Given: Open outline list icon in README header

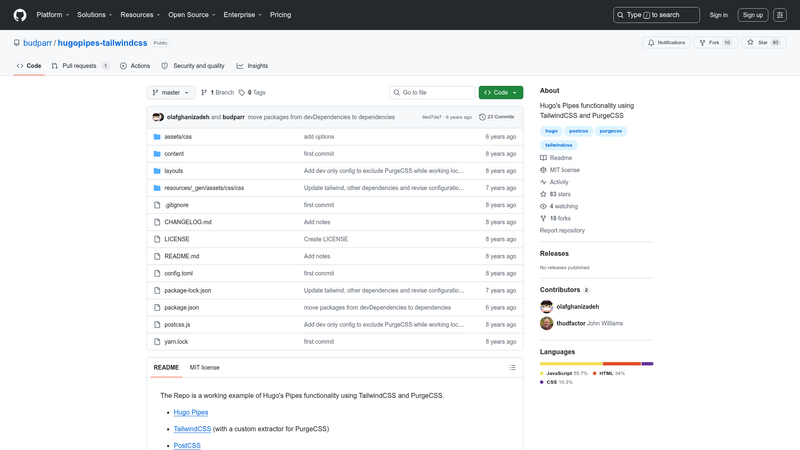Looking at the screenshot, I should pos(512,367).
